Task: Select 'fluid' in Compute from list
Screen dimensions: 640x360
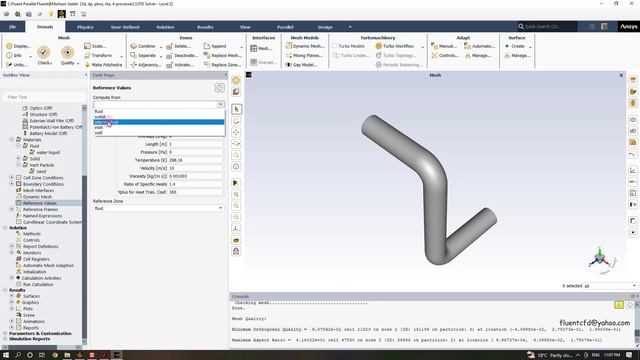Action: click(159, 111)
